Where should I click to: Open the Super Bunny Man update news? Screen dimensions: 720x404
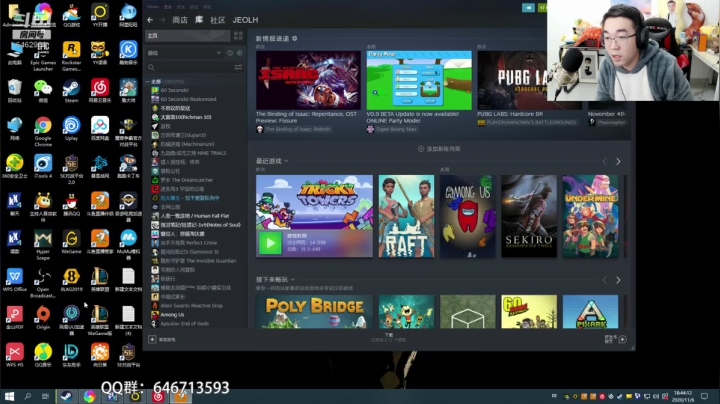point(419,80)
